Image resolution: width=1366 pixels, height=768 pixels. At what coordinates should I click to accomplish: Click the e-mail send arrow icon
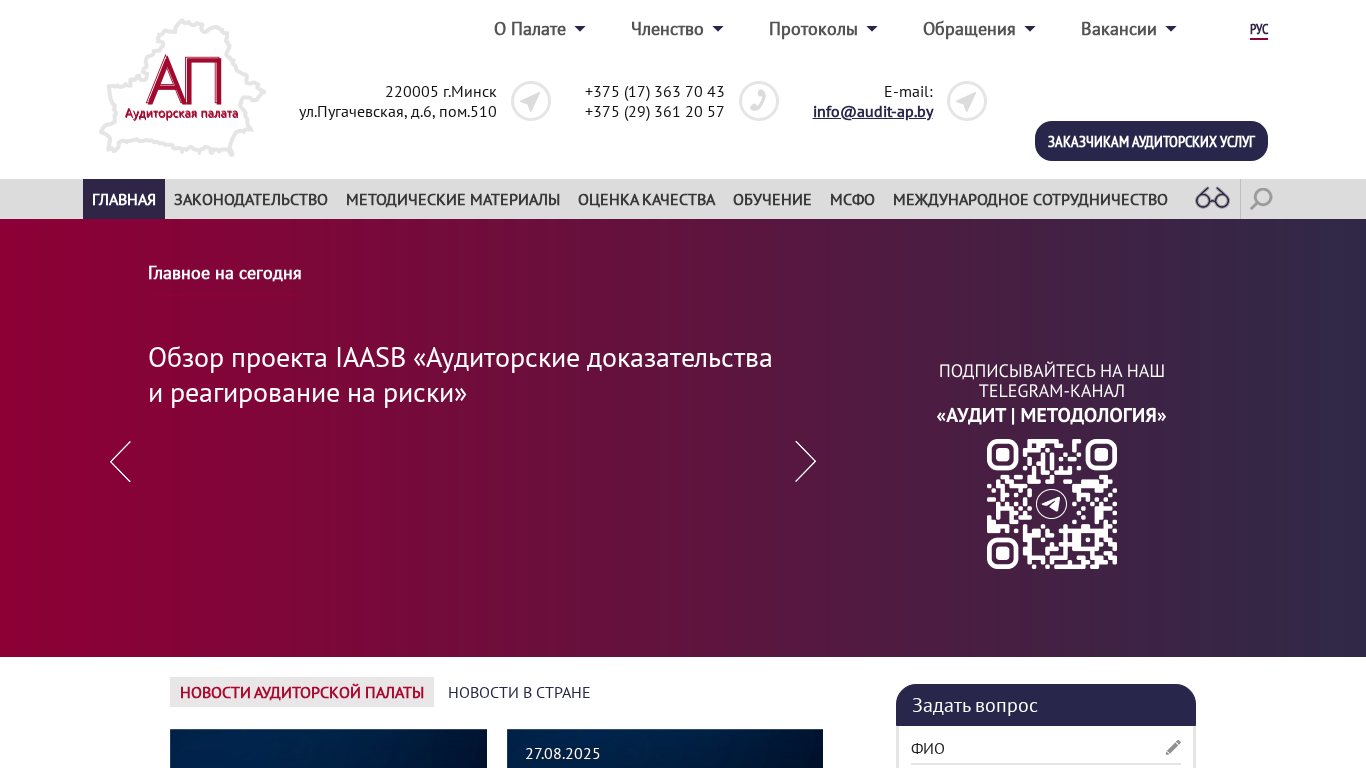[967, 101]
